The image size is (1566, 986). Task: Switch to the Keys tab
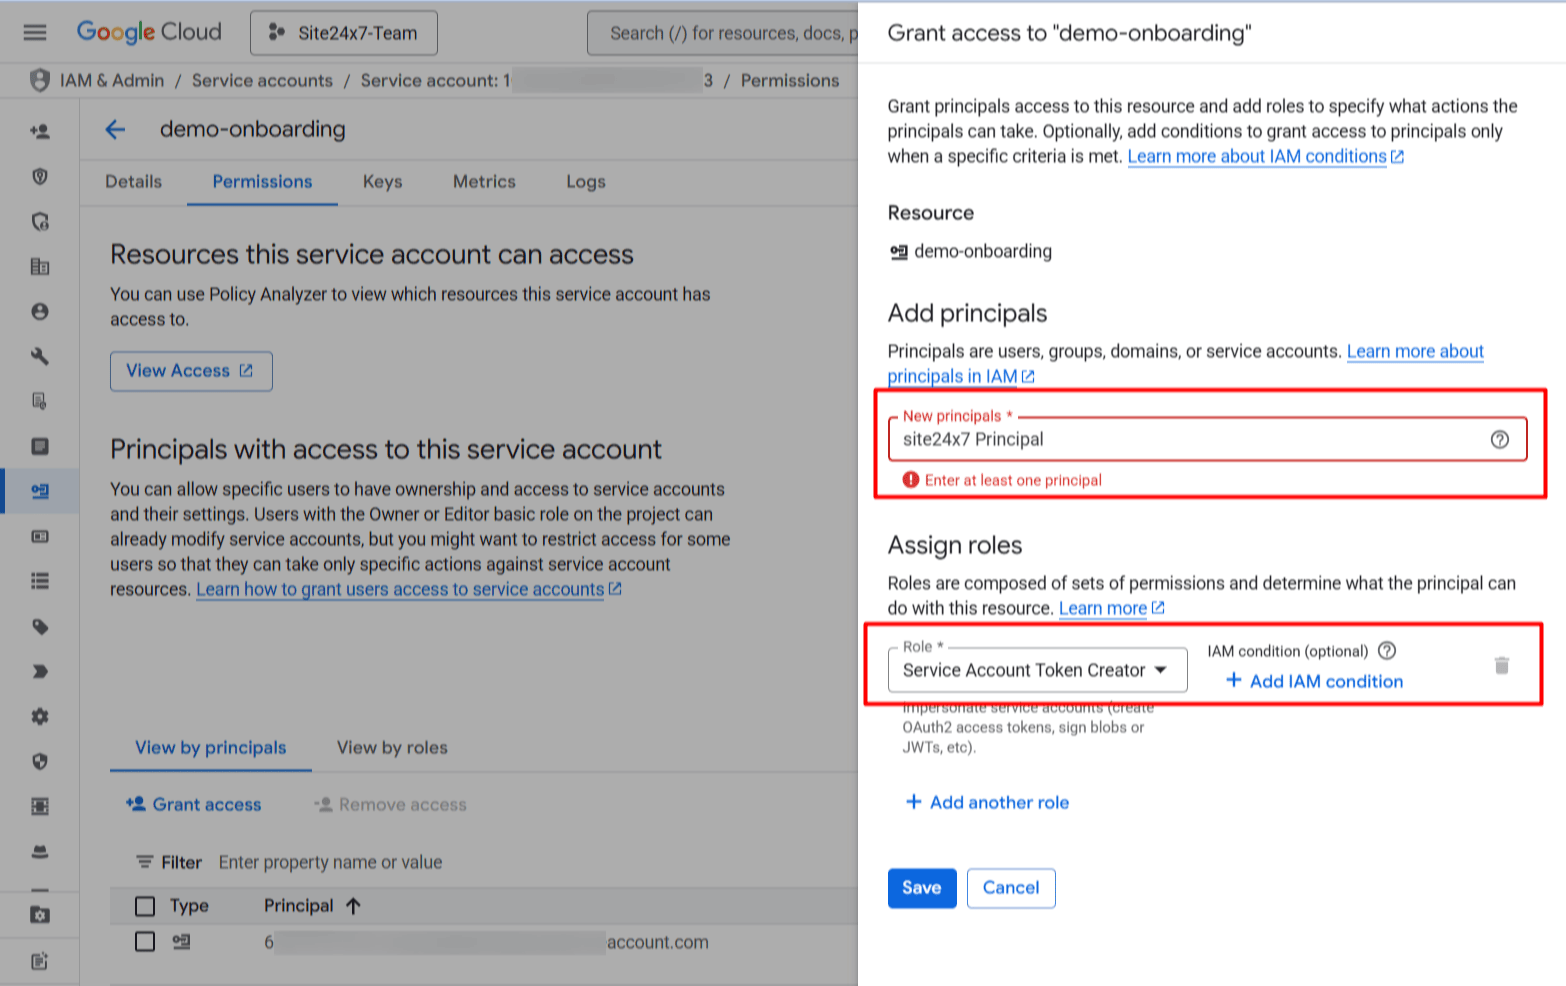[x=382, y=181]
